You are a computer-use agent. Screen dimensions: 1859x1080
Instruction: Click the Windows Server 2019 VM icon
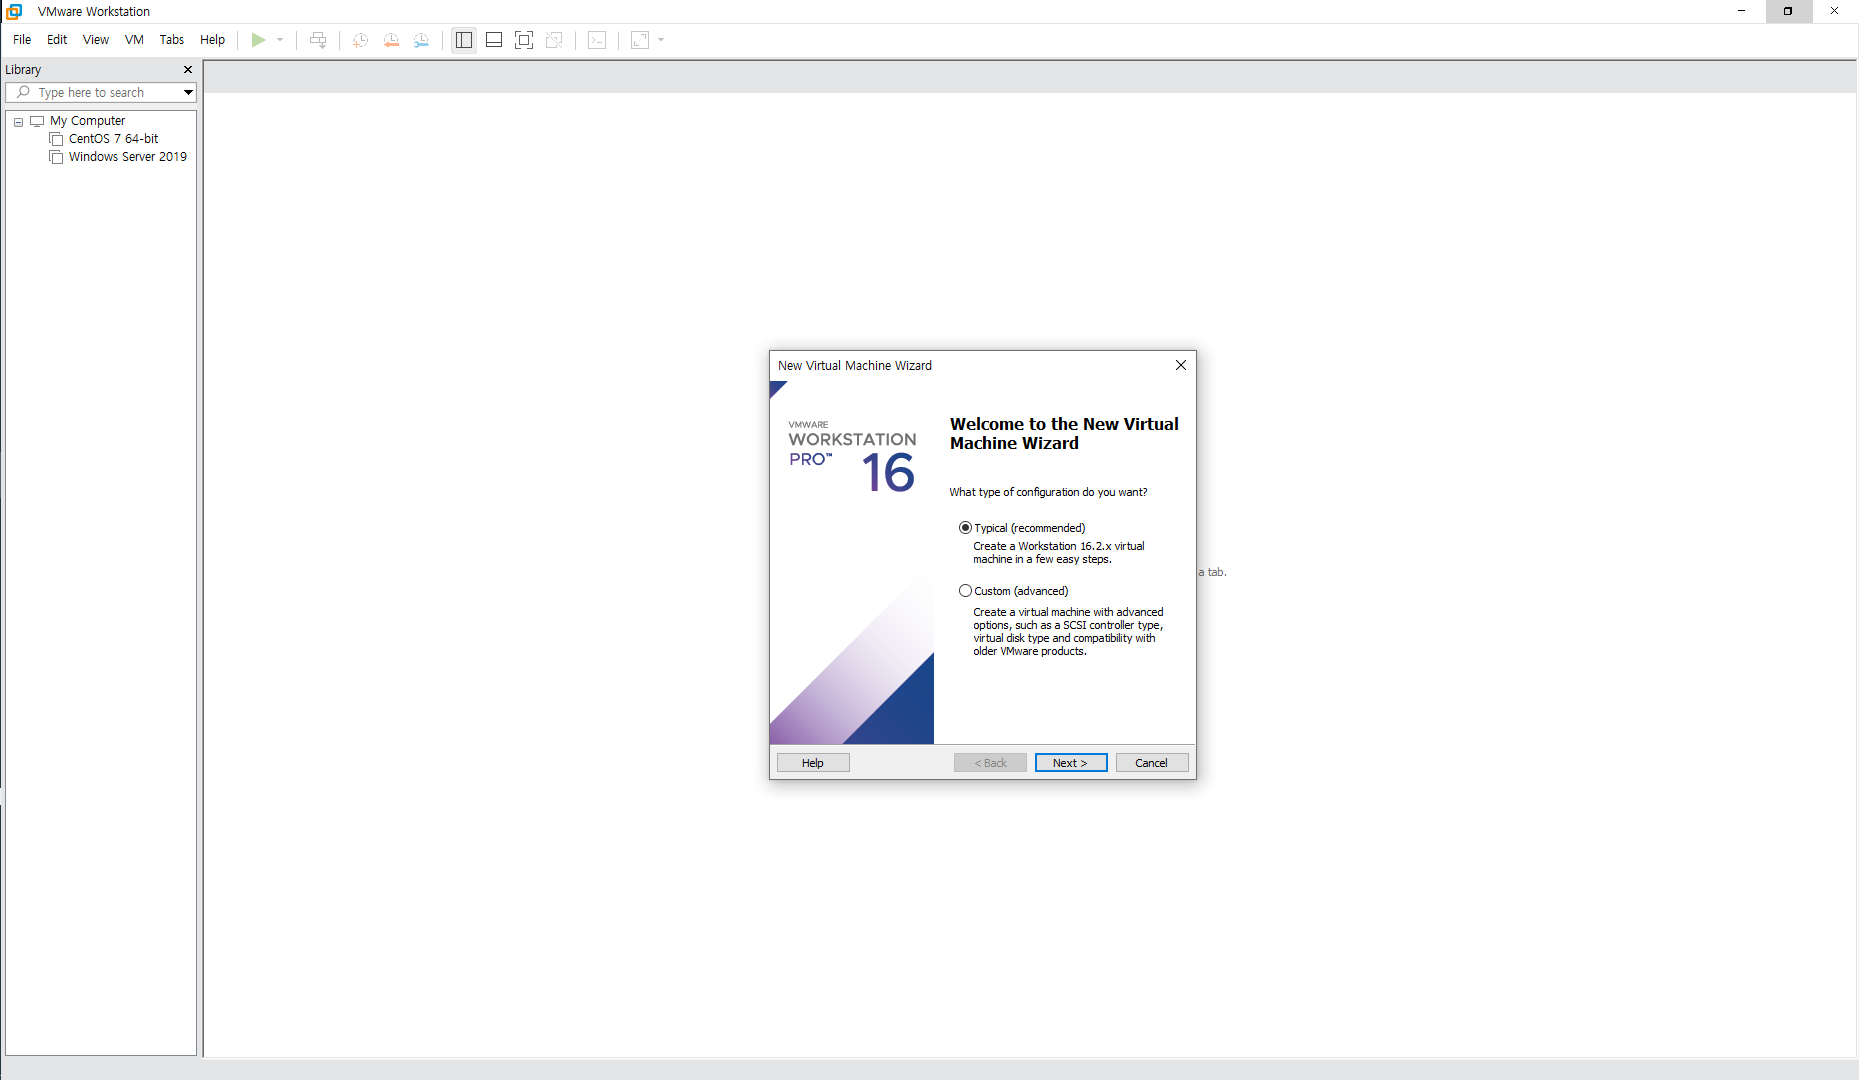coord(56,157)
